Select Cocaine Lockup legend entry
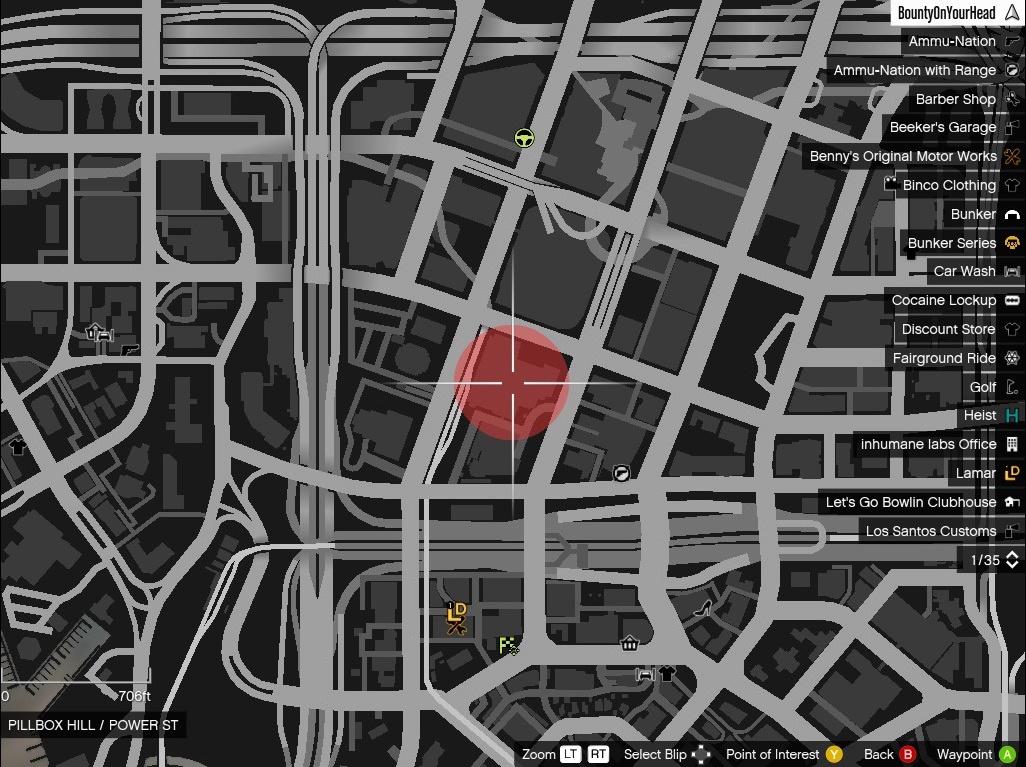1026x767 pixels. (x=943, y=300)
